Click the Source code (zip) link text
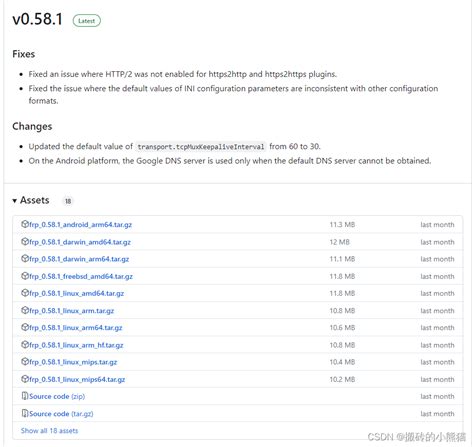474x447 pixels. 57,396
